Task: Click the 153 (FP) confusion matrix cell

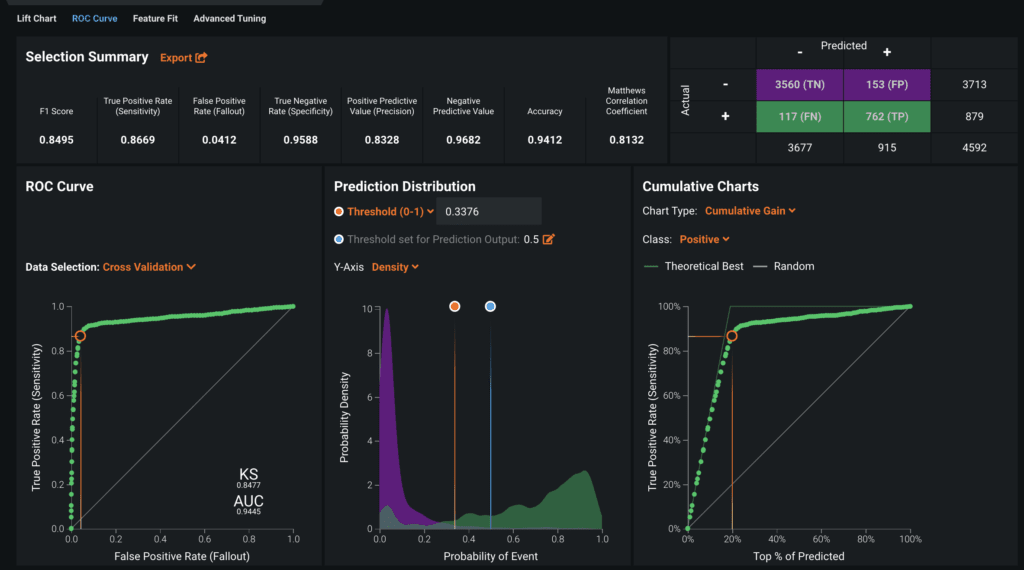Action: (x=887, y=85)
